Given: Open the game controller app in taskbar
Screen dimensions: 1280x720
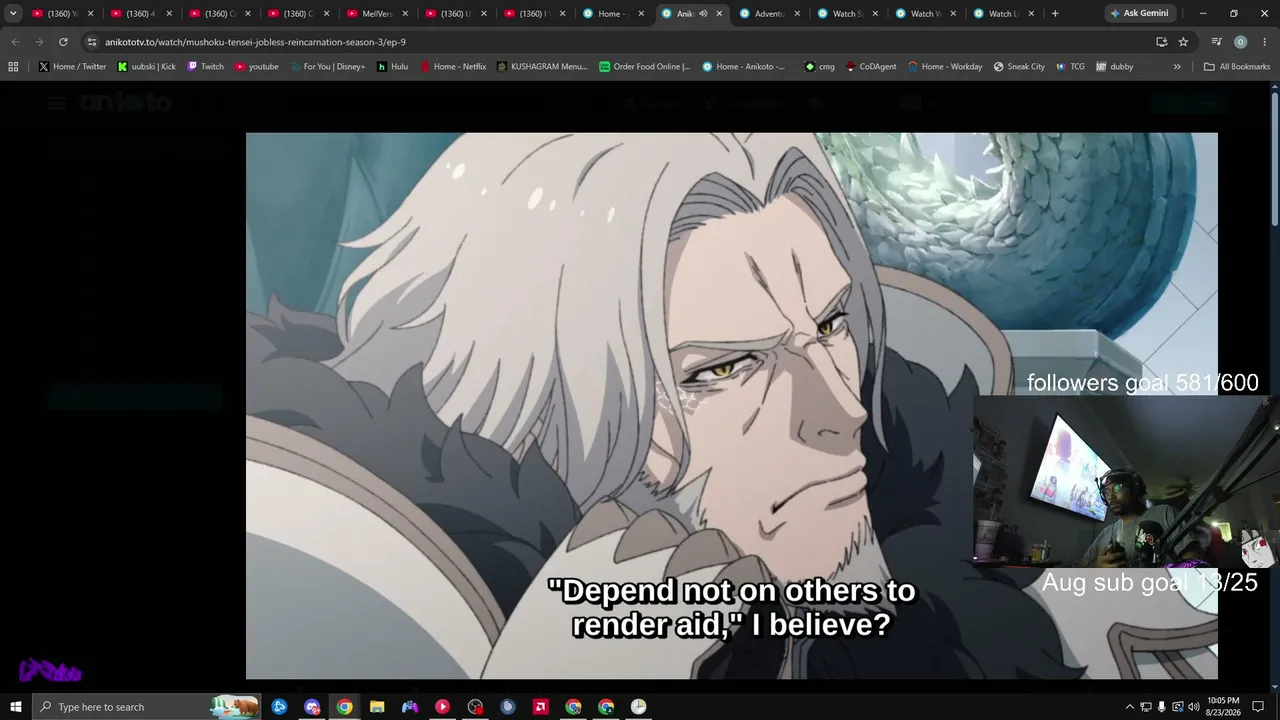Looking at the screenshot, I should (410, 707).
